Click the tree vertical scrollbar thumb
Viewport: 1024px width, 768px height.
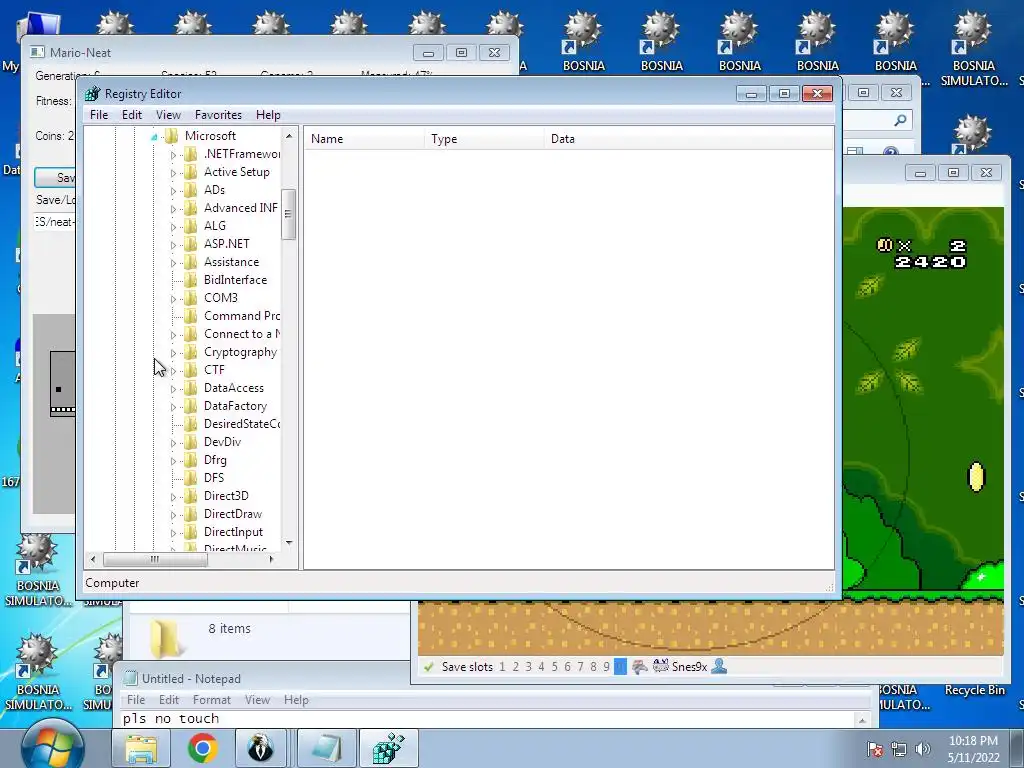click(x=288, y=214)
